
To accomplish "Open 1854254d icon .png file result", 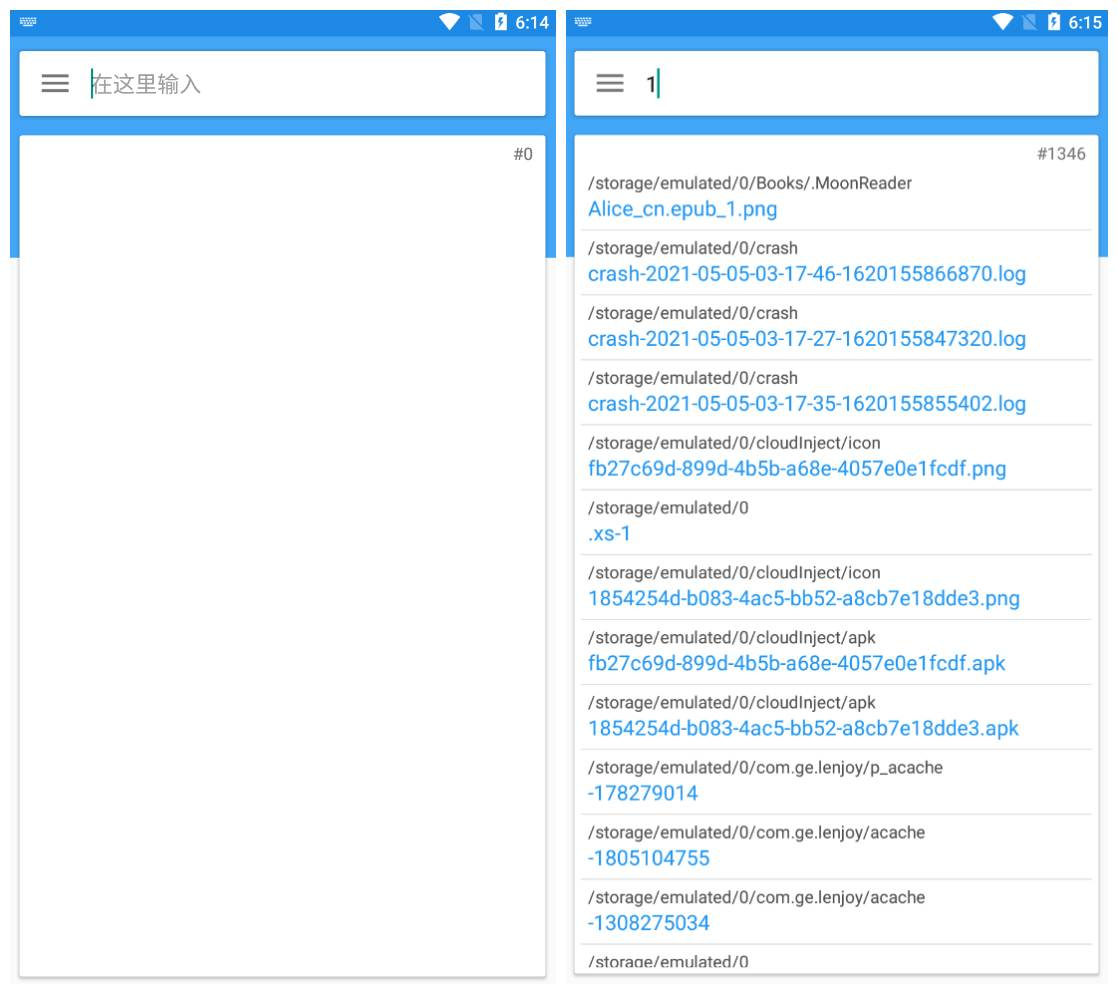I will coord(803,599).
